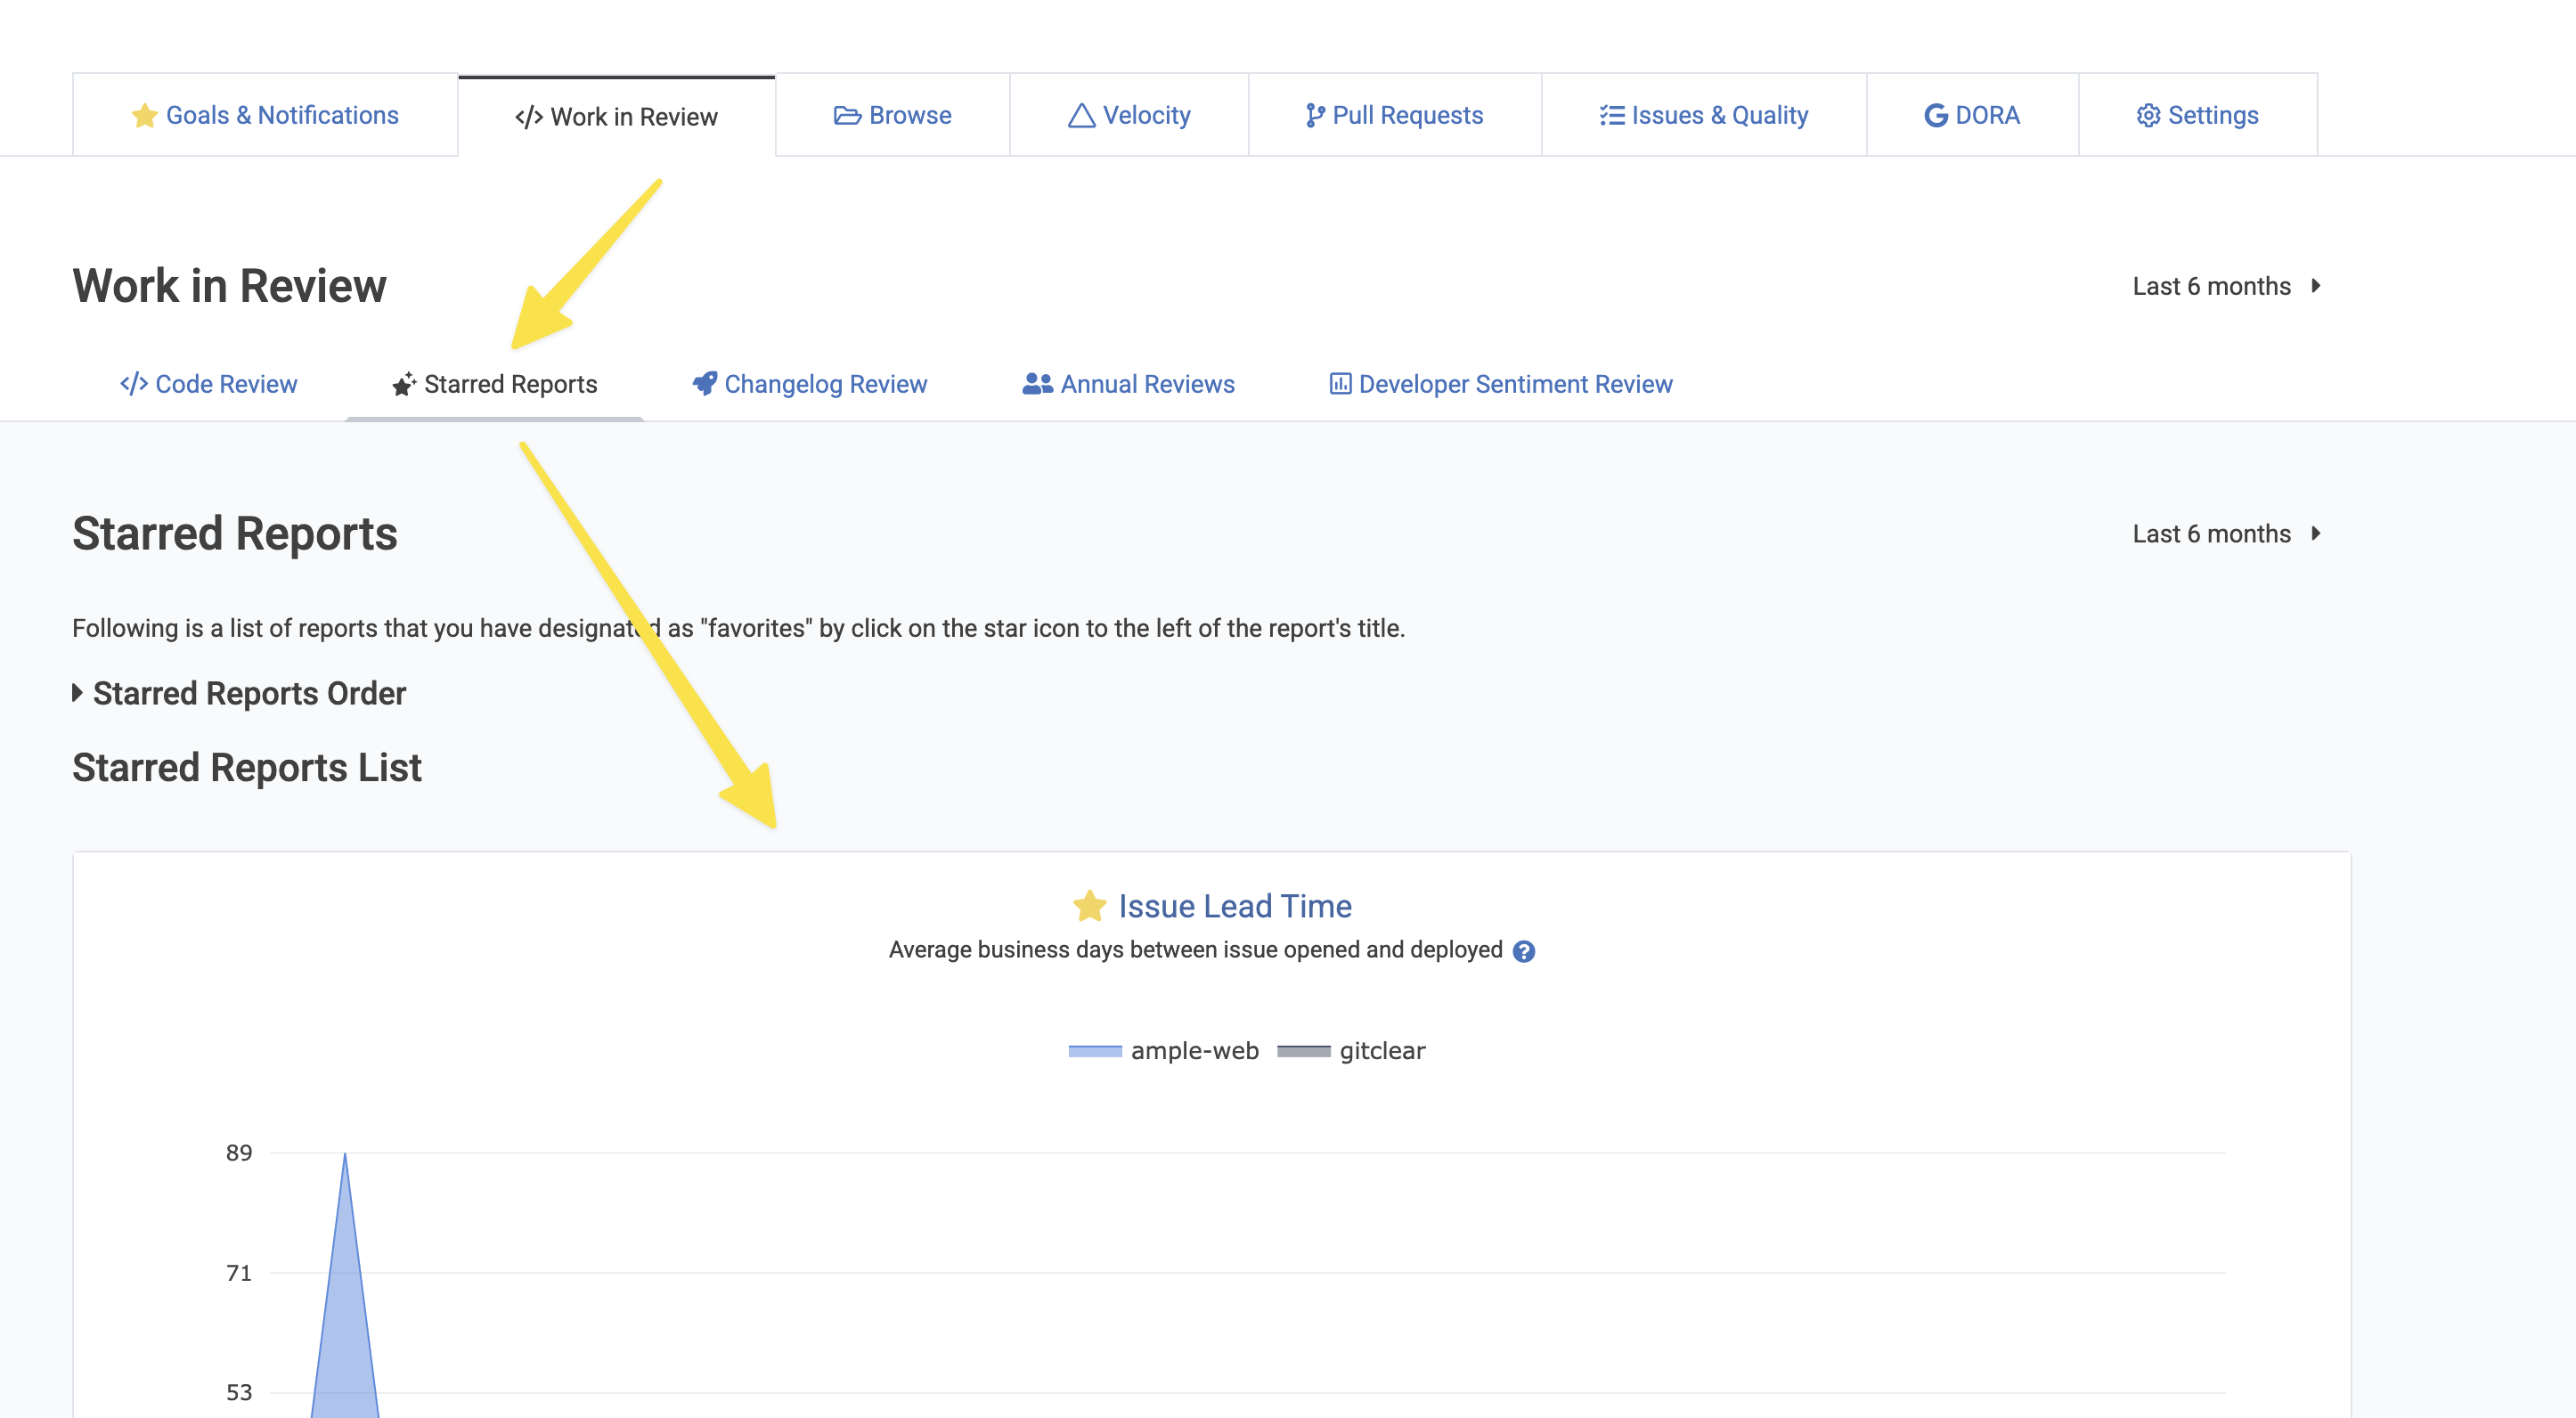
Task: Open the Goals & Notifications tab
Action: point(265,115)
